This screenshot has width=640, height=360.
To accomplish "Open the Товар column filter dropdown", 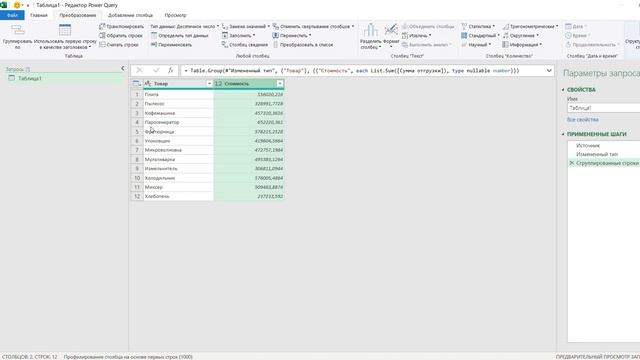I will pyautogui.click(x=209, y=84).
